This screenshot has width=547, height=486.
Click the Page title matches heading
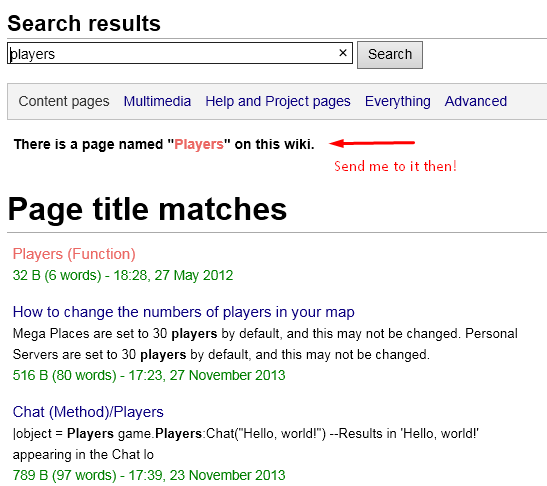(147, 209)
